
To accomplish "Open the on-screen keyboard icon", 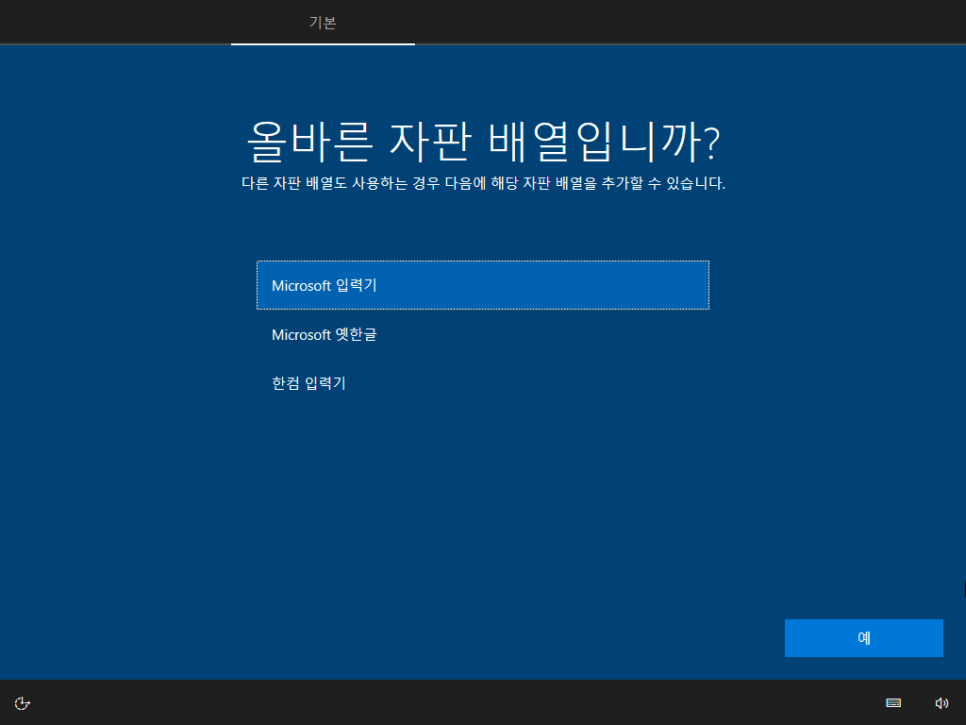I will click(893, 703).
